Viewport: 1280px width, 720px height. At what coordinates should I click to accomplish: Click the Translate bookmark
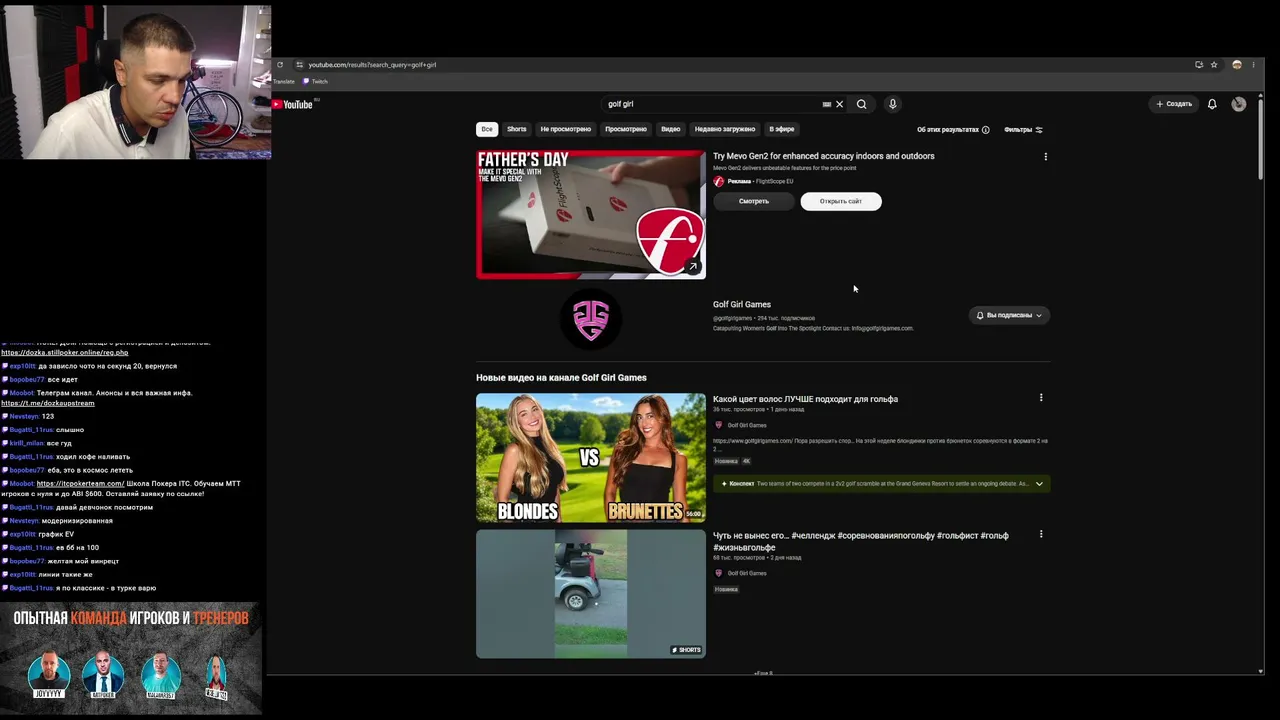284,82
